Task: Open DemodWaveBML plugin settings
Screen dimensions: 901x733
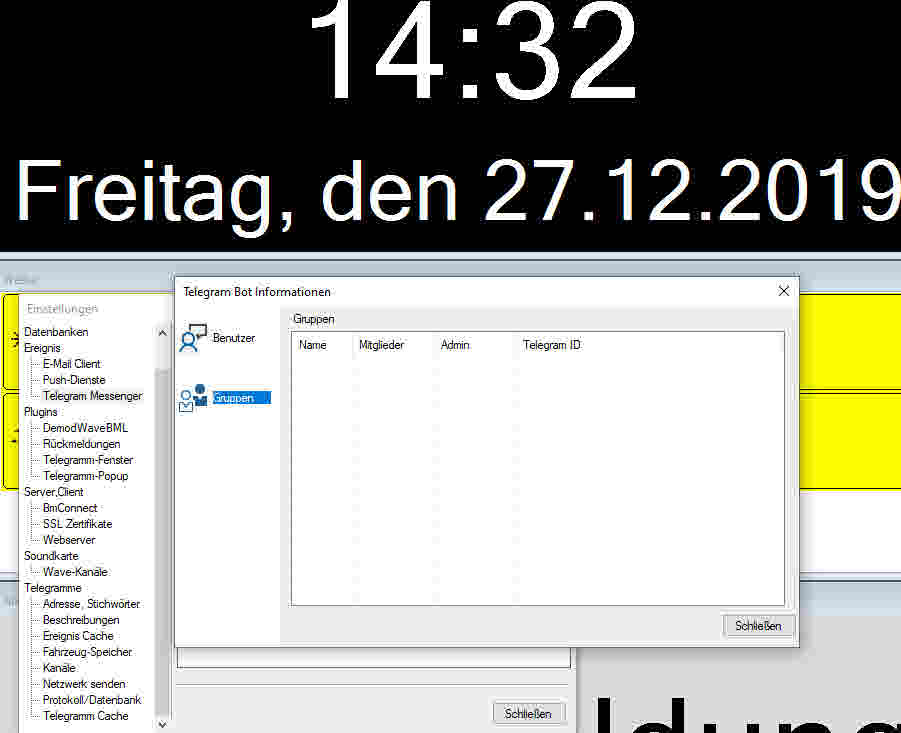Action: tap(85, 428)
